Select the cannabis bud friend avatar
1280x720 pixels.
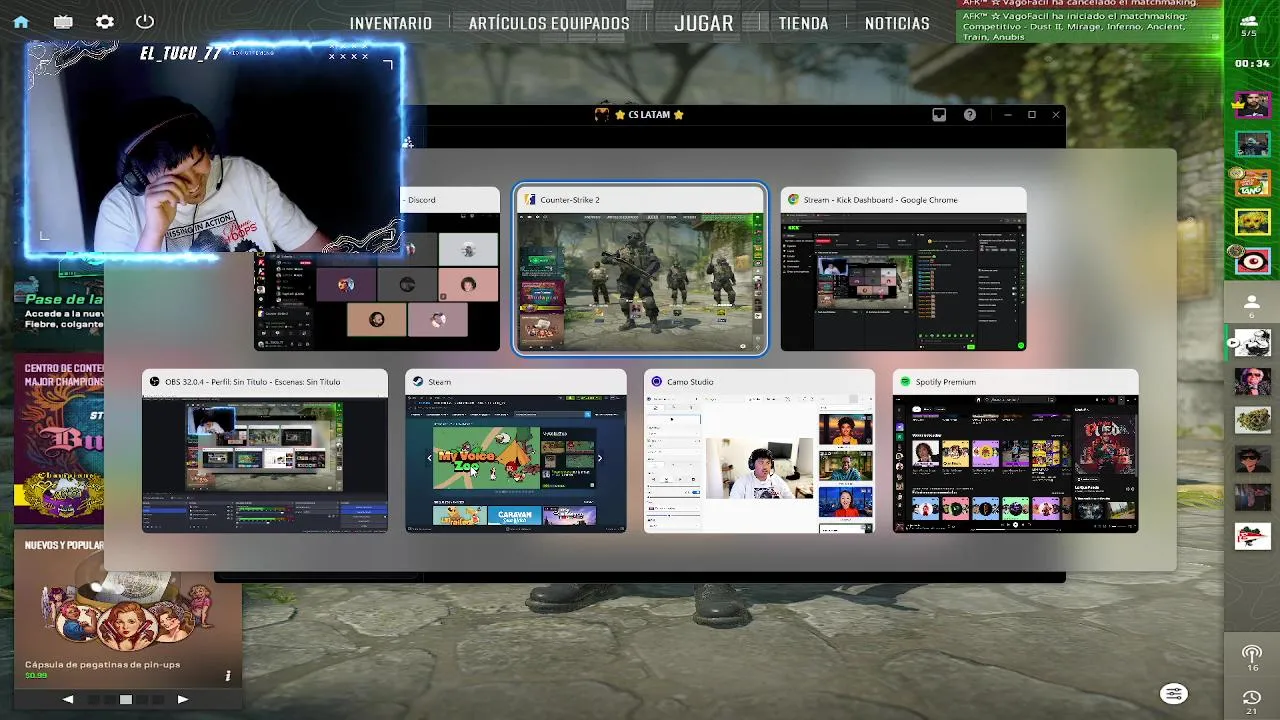click(x=1252, y=420)
